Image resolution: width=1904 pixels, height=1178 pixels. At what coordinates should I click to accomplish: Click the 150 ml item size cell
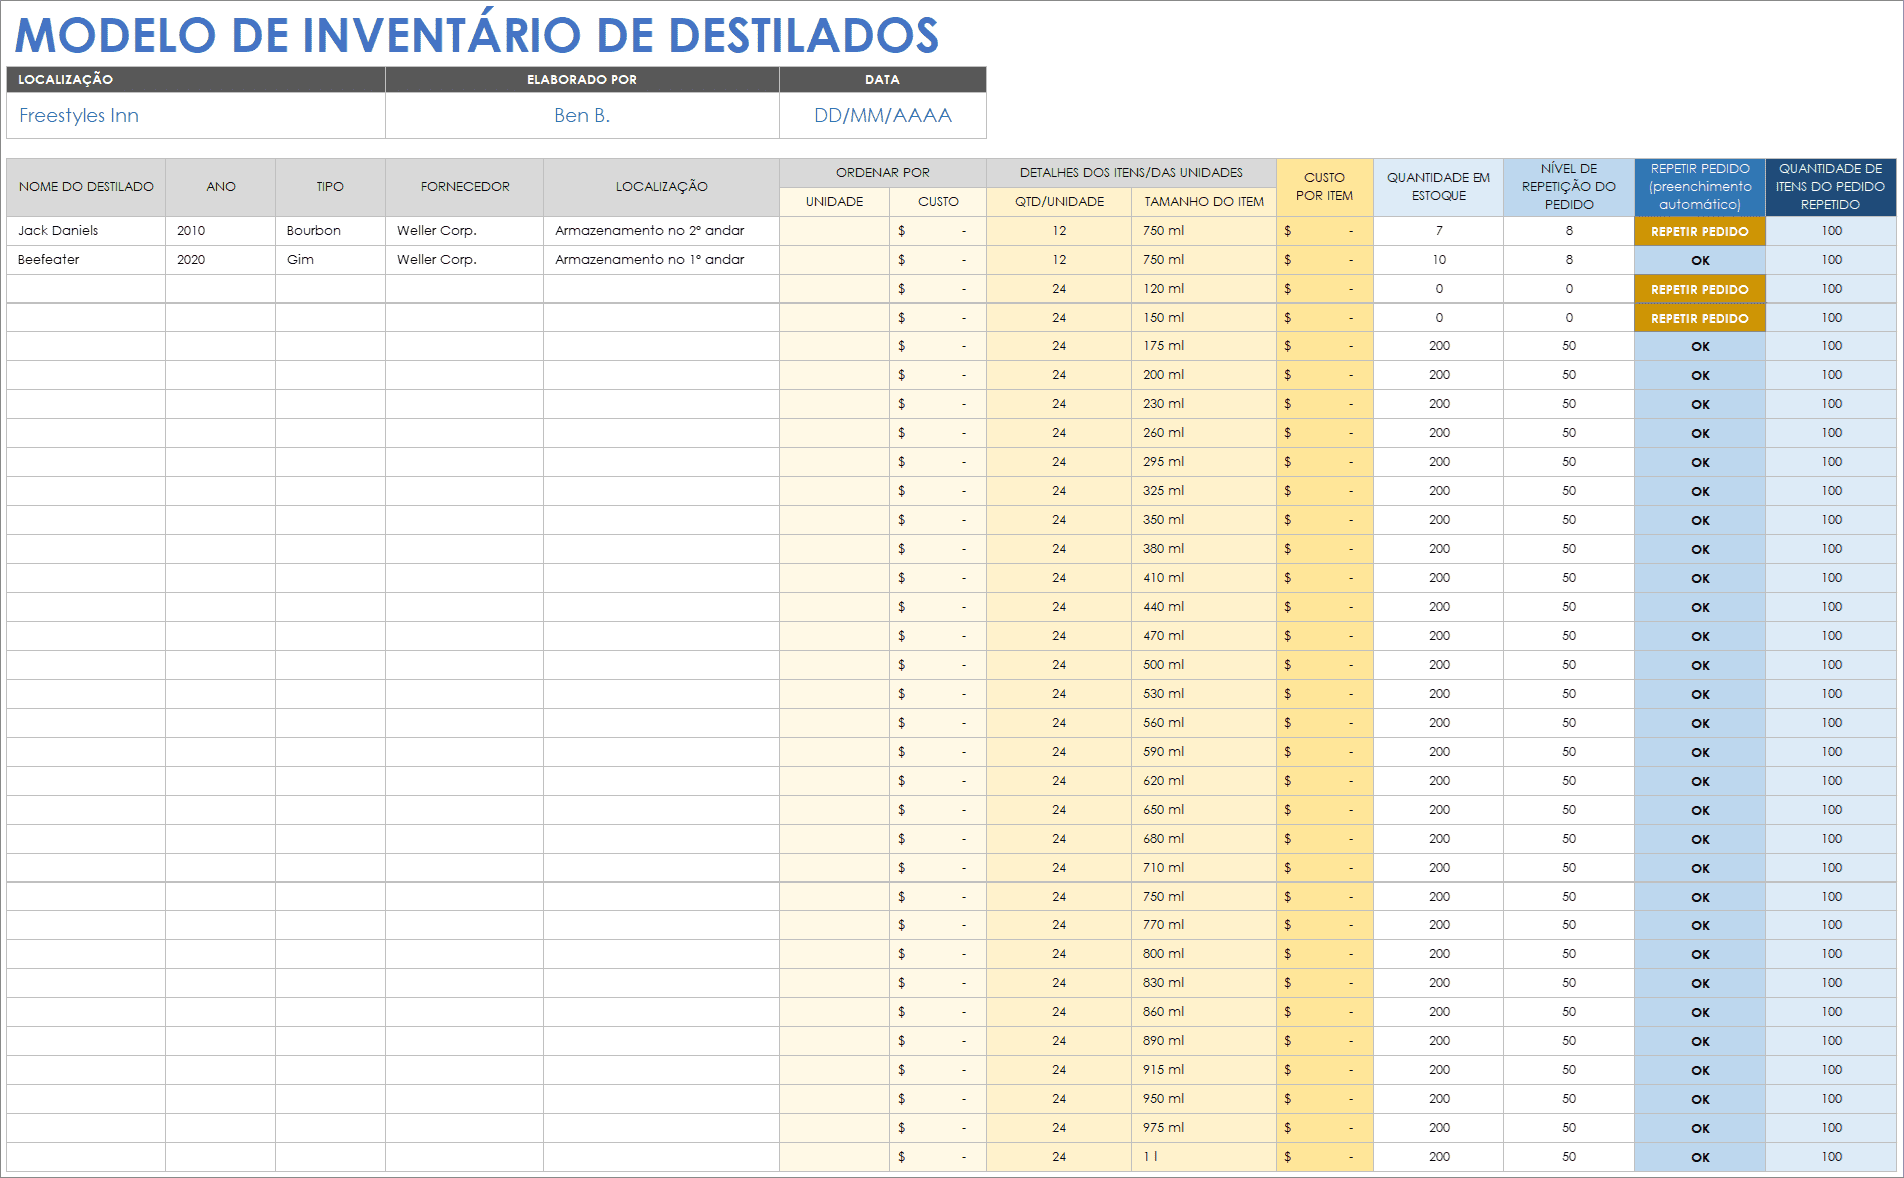tap(1204, 318)
